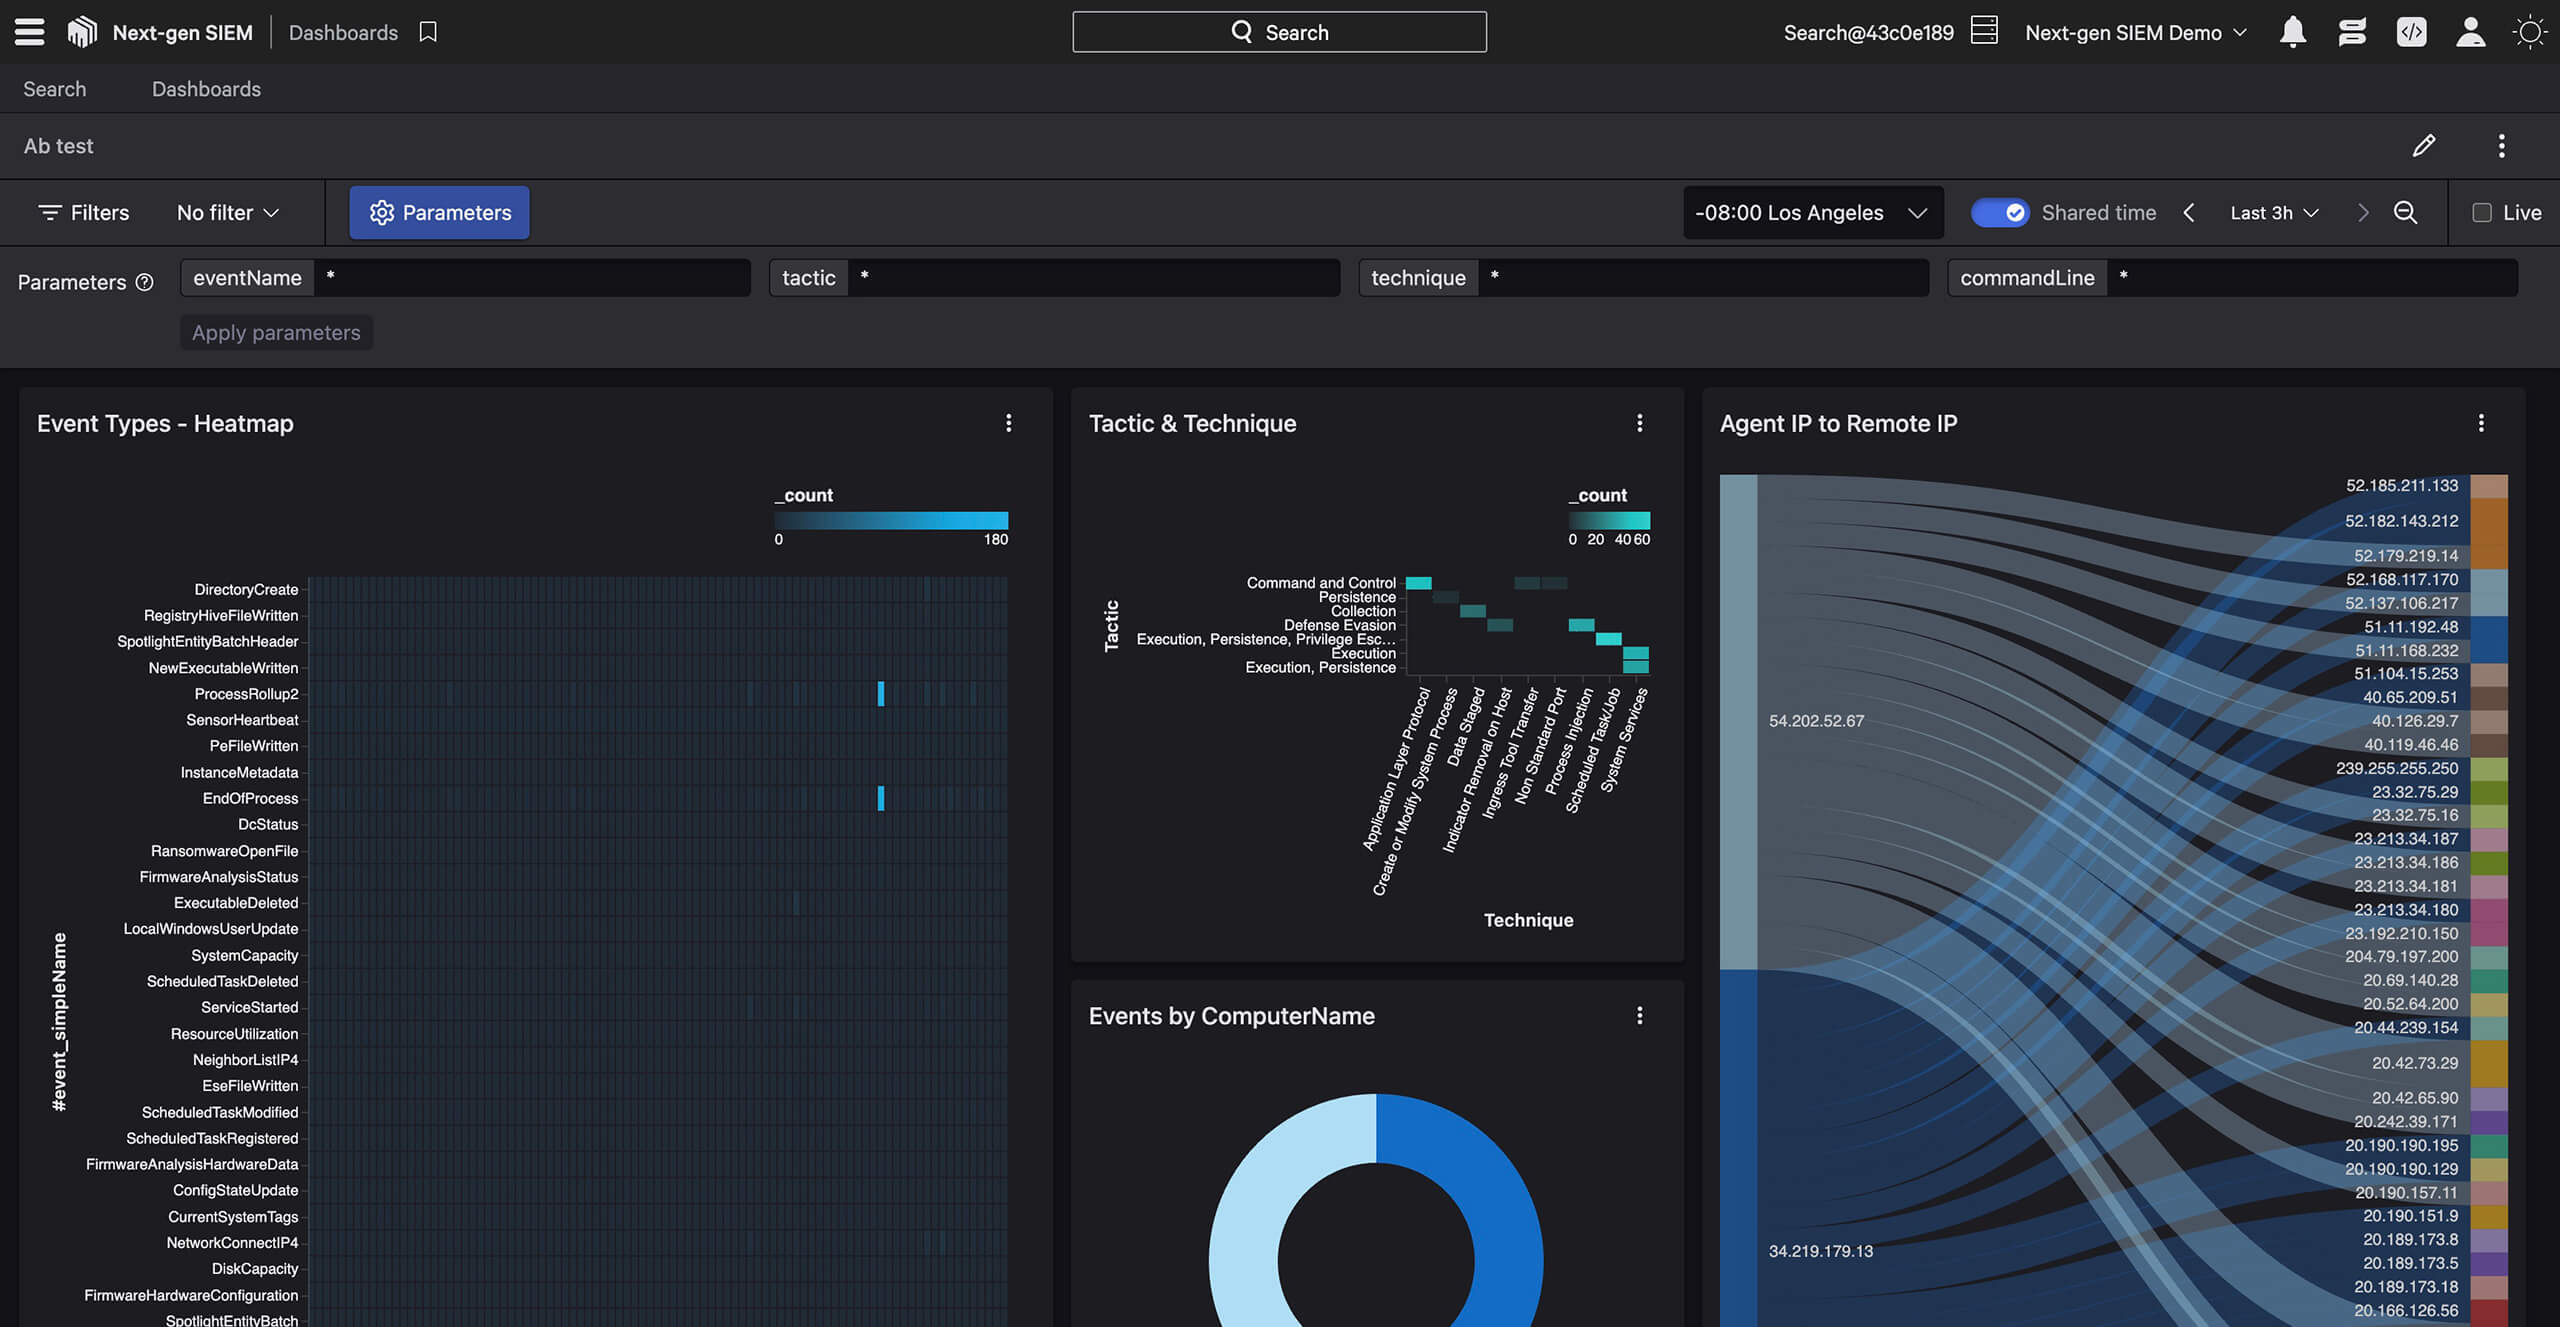
Task: Open the hamburger navigation menu
Action: (29, 32)
